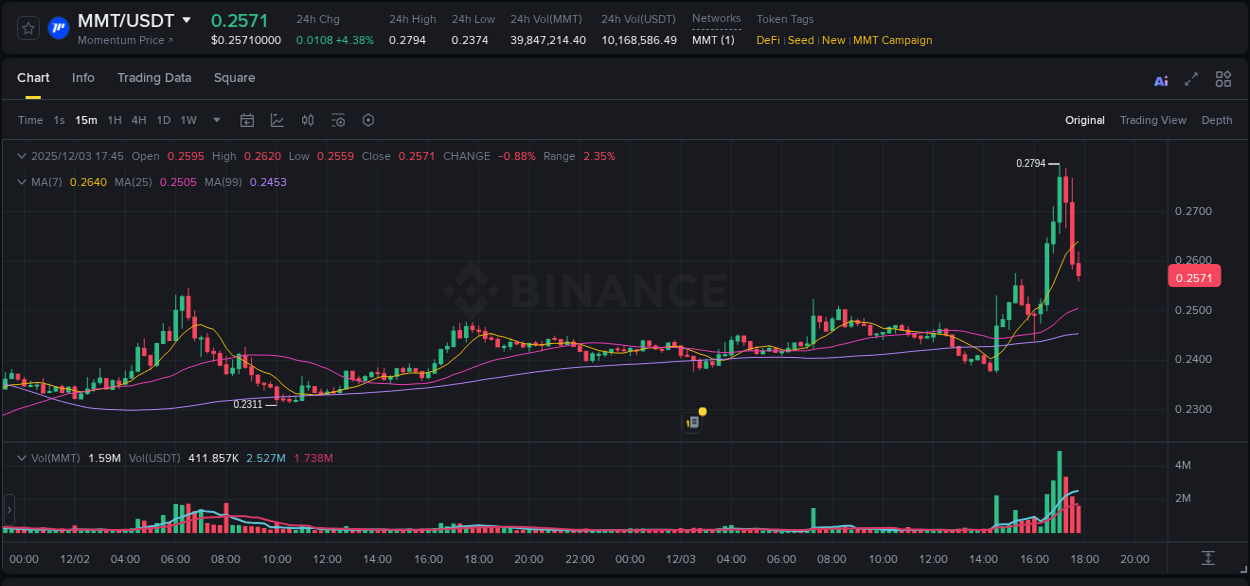Open the indicator settings icon on the toolbar
Image resolution: width=1250 pixels, height=586 pixels.
337,120
